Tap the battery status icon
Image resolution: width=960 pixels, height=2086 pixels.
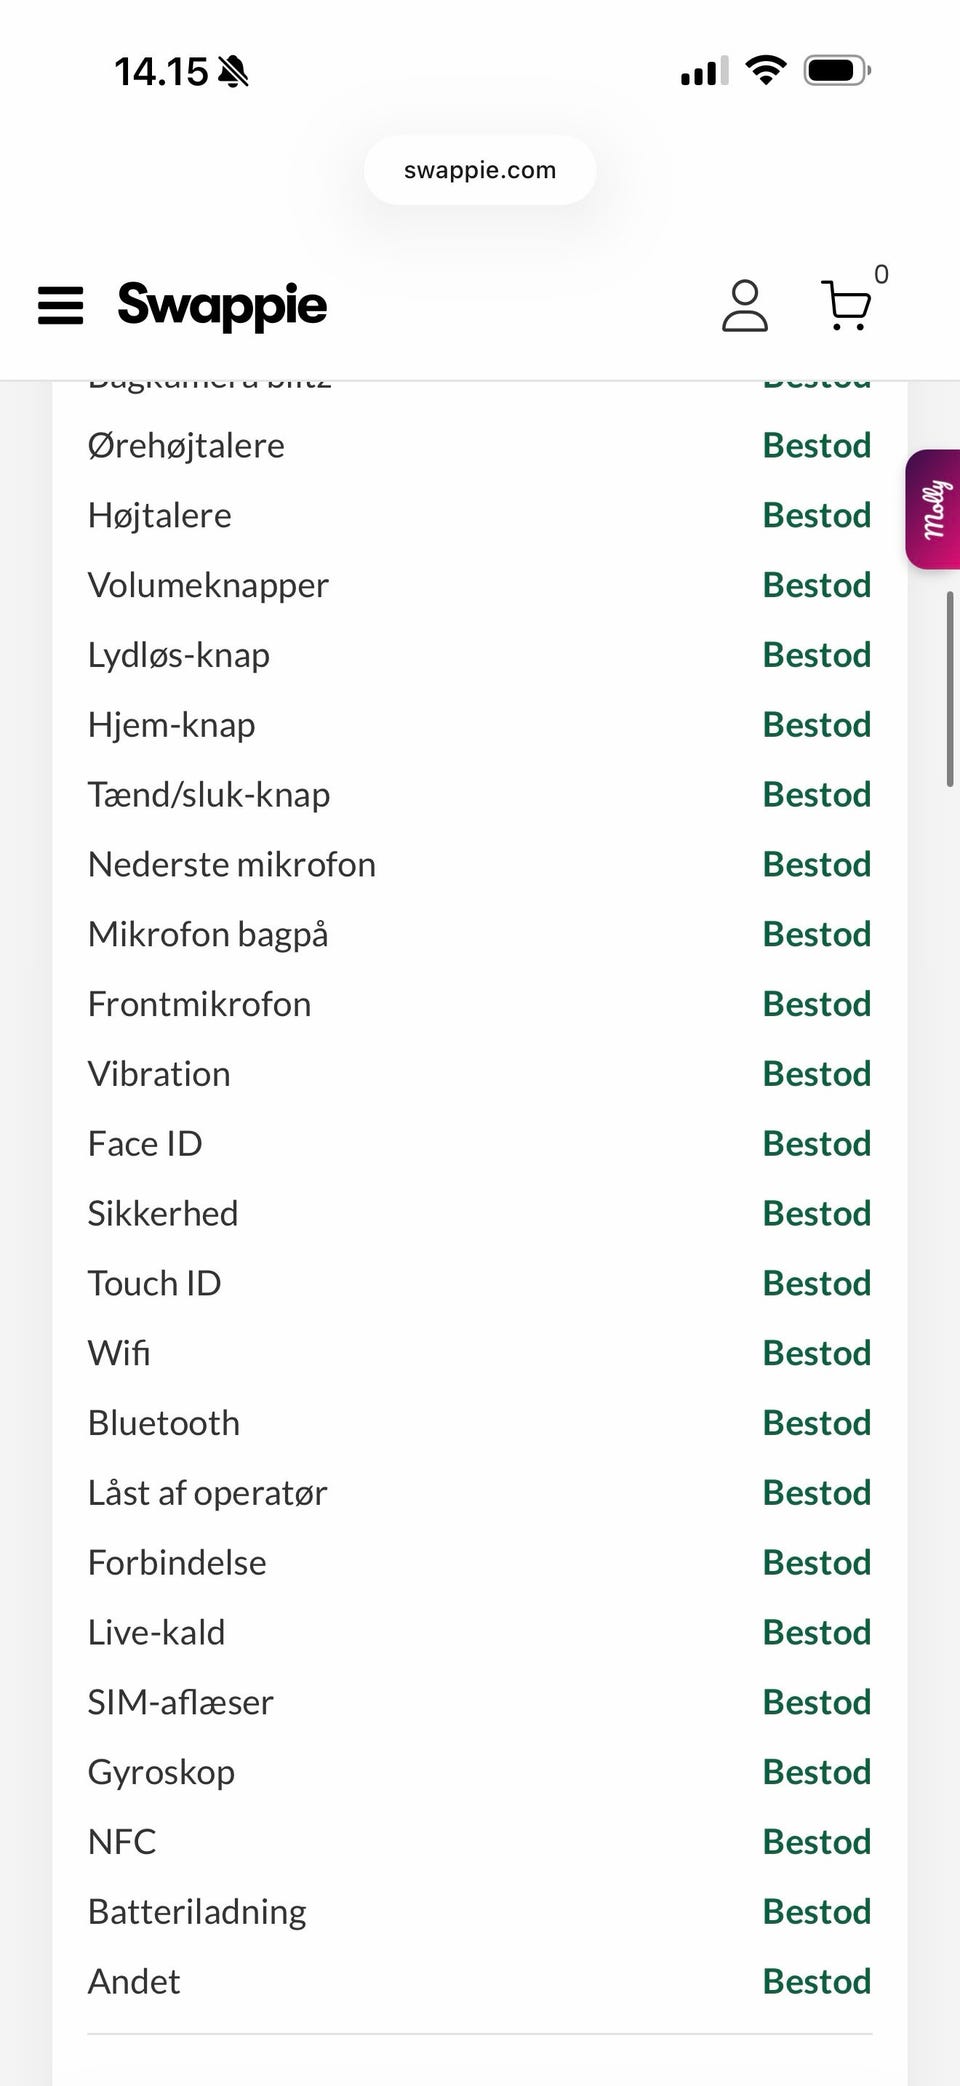click(x=837, y=71)
